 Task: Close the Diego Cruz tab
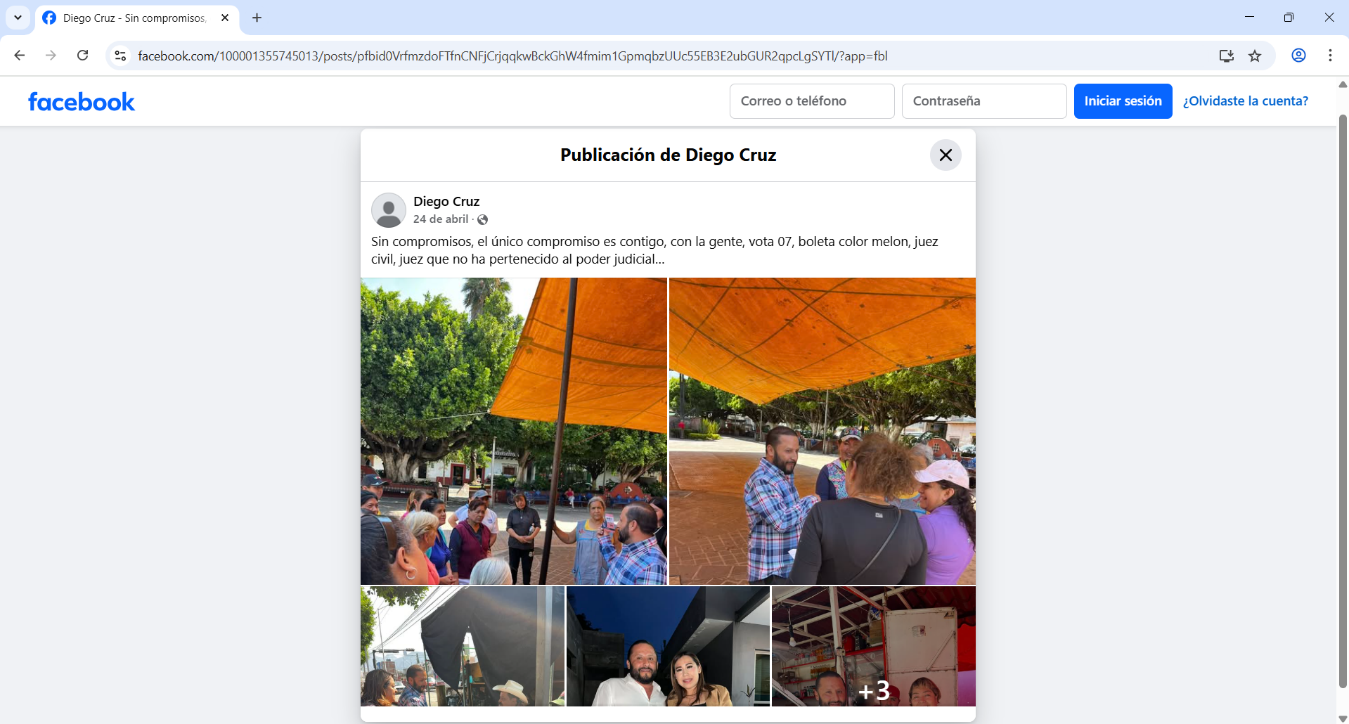click(224, 18)
